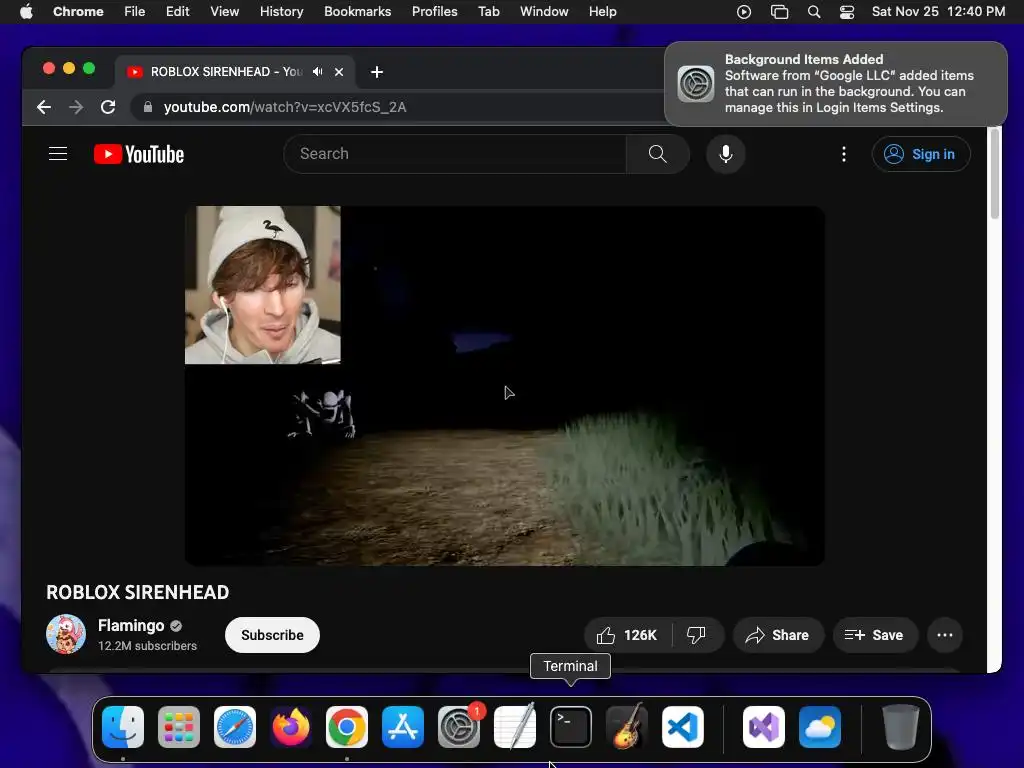The image size is (1024, 768).
Task: Open Finder from the Dock
Action: click(123, 727)
